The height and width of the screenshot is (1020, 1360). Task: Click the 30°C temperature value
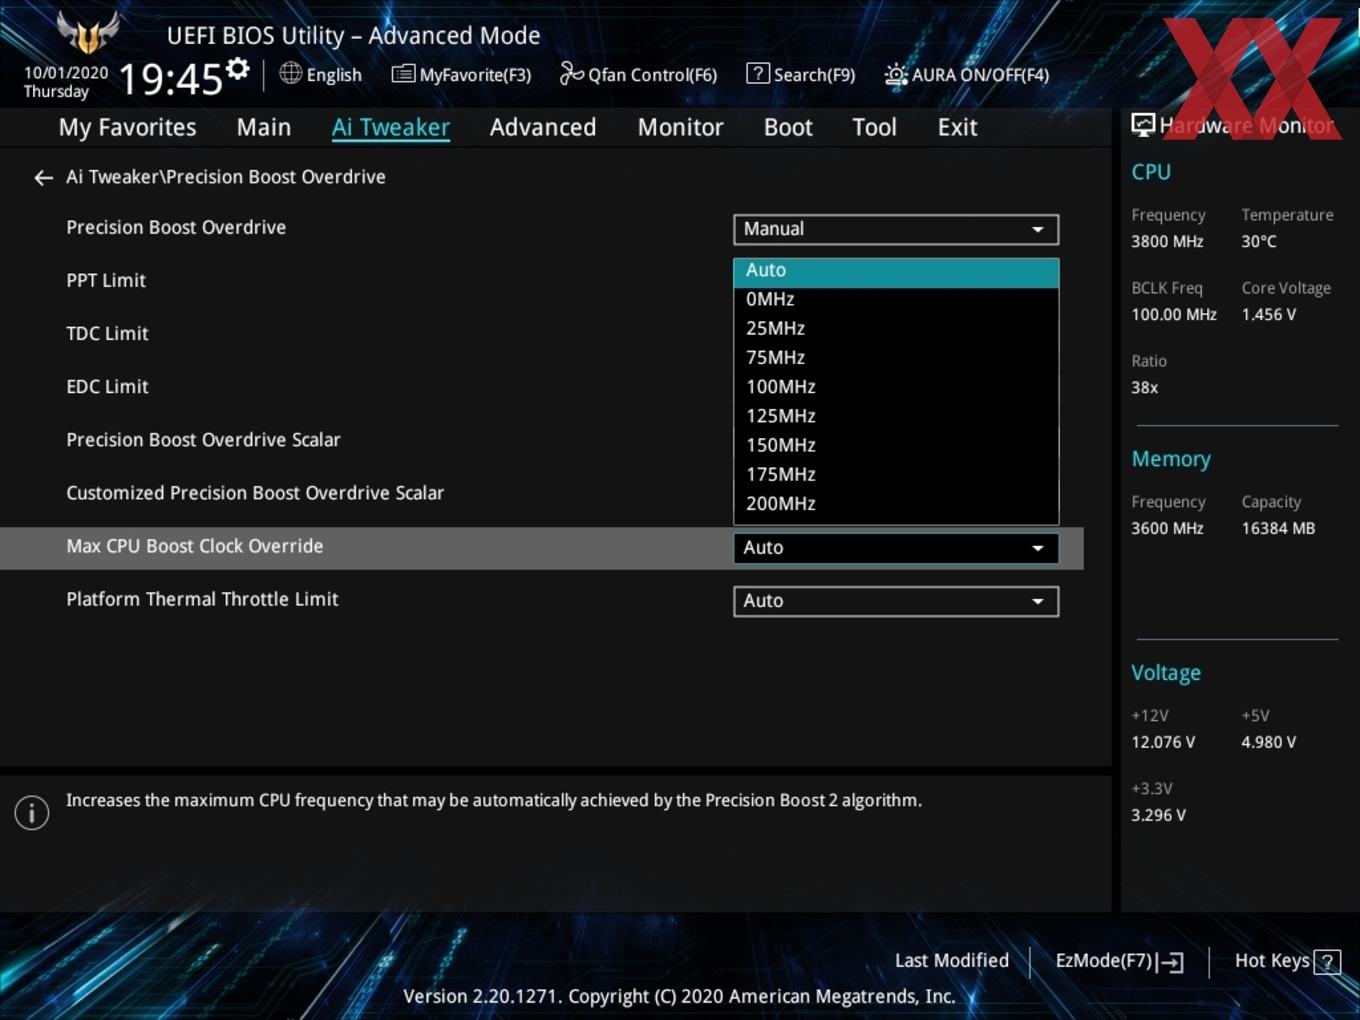coord(1259,242)
